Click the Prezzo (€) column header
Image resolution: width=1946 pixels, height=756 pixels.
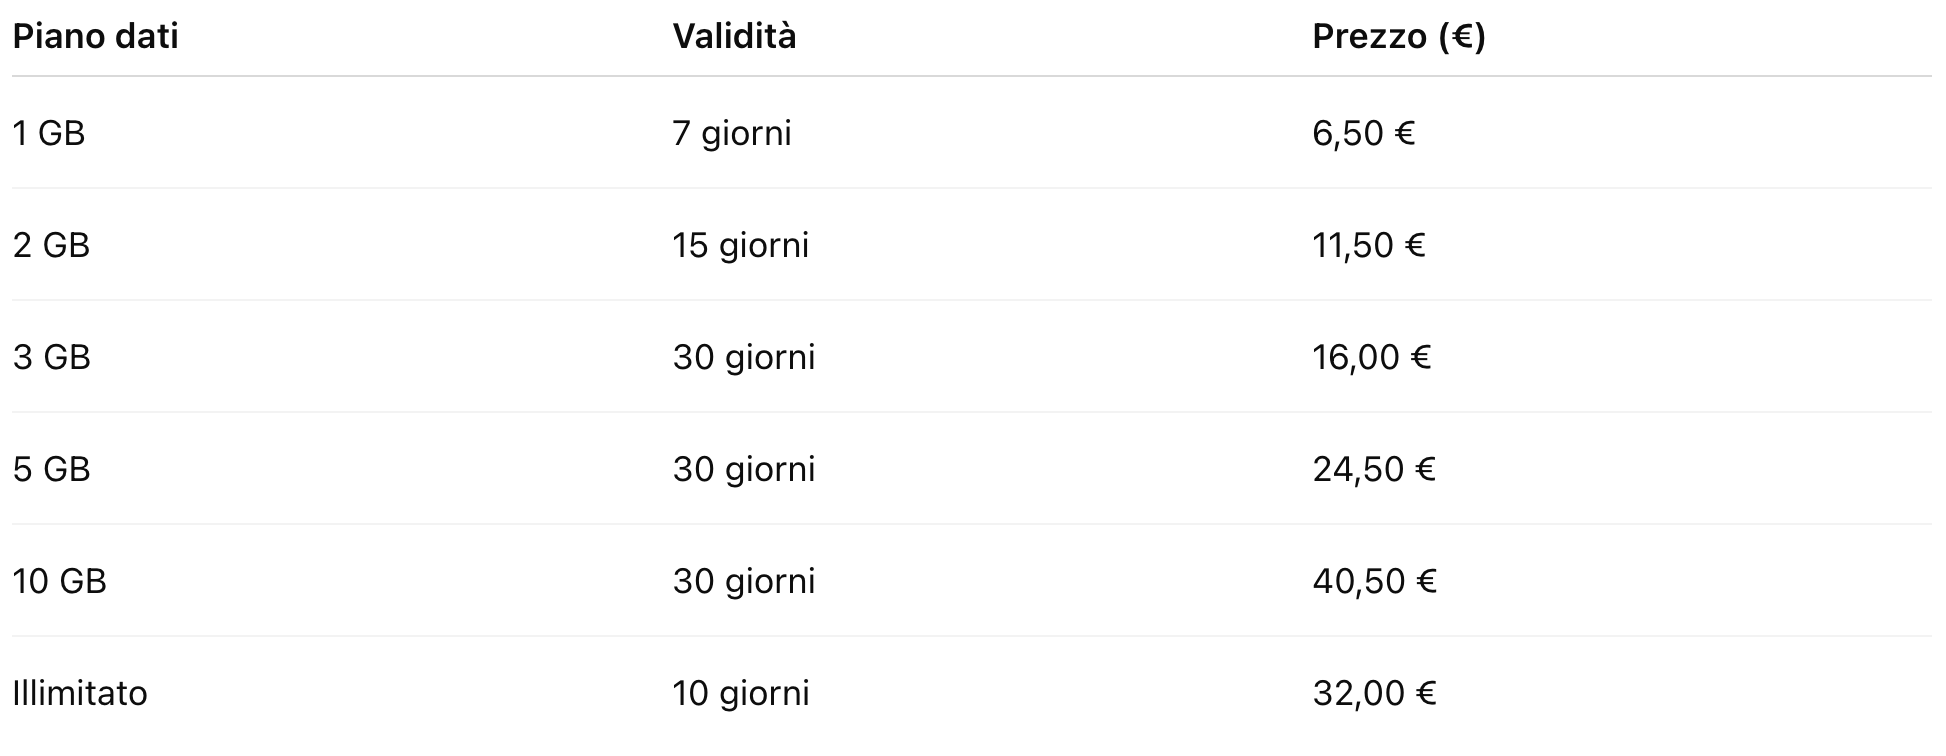1398,37
